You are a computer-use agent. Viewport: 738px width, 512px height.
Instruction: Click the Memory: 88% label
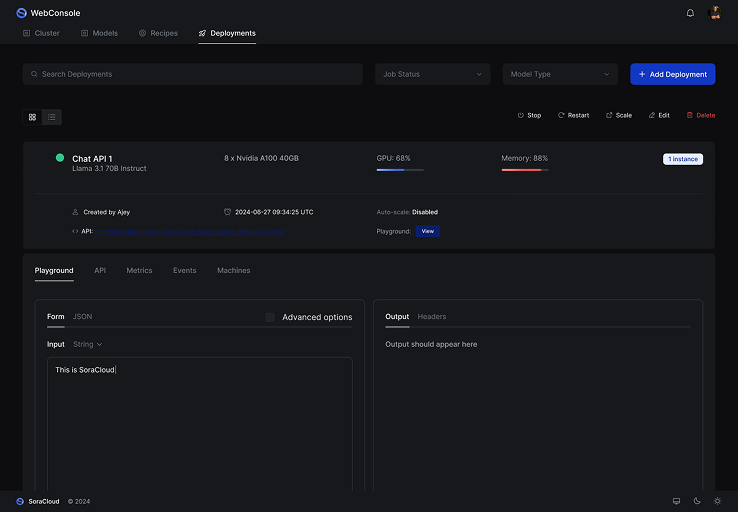click(x=524, y=158)
